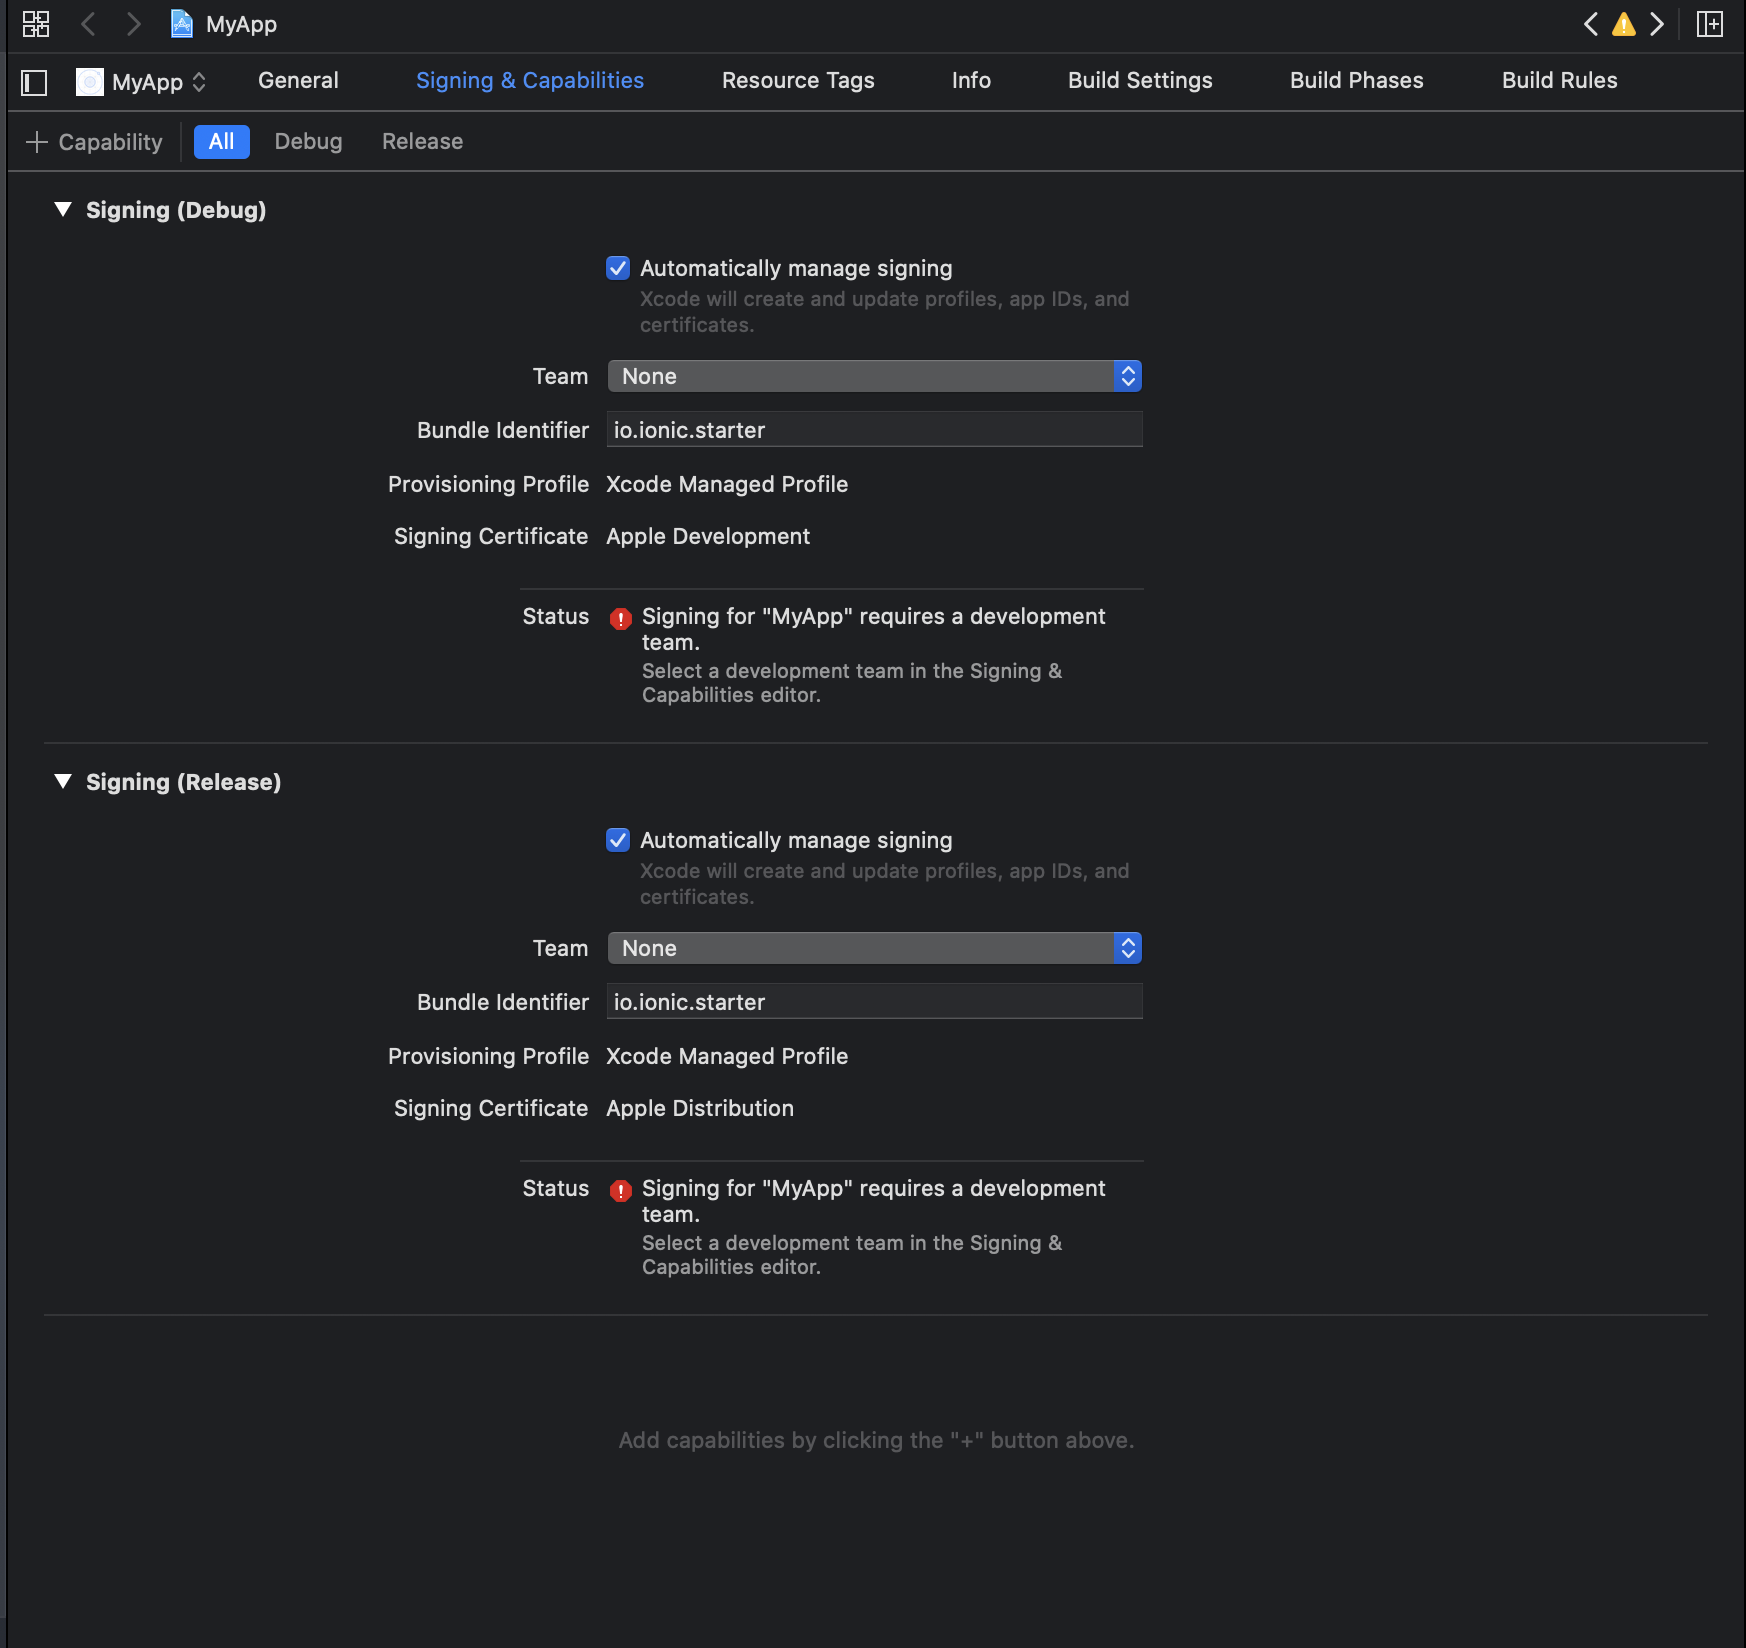Viewport: 1746px width, 1648px height.
Task: Click Release status signing error message
Action: 874,1201
